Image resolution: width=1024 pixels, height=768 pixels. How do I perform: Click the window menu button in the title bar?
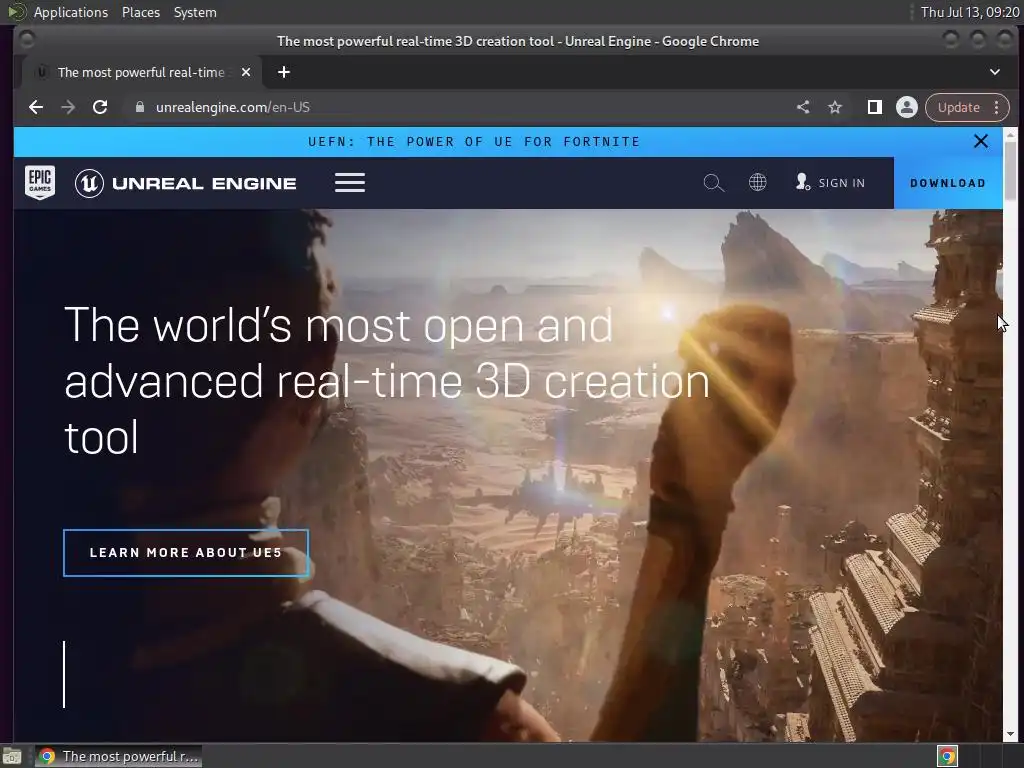(x=27, y=40)
